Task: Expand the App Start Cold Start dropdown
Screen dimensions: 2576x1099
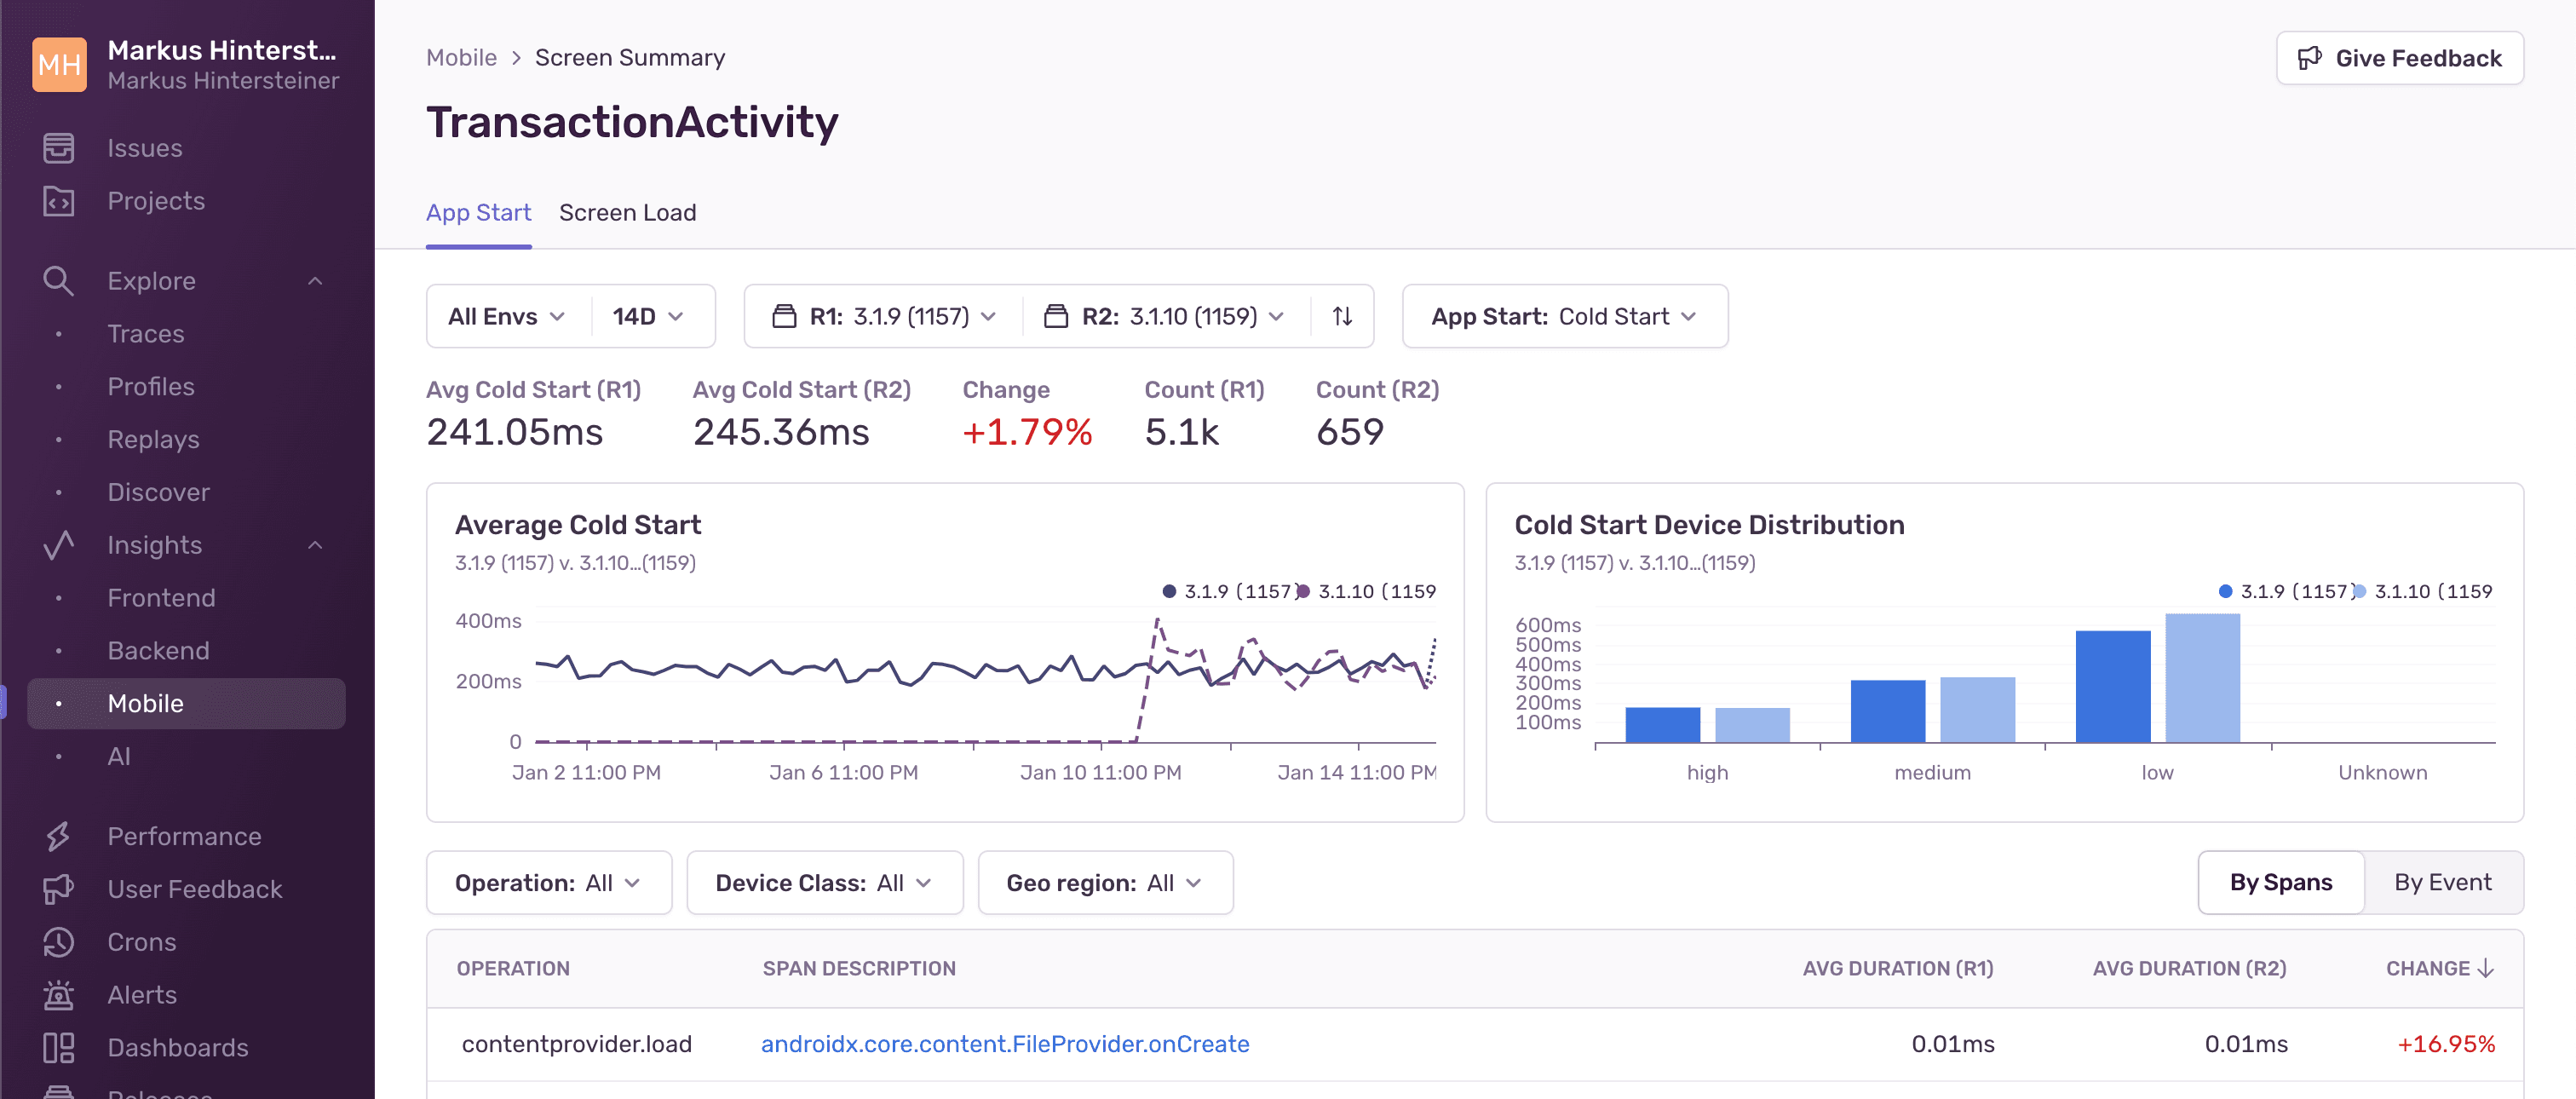Action: tap(1564, 315)
